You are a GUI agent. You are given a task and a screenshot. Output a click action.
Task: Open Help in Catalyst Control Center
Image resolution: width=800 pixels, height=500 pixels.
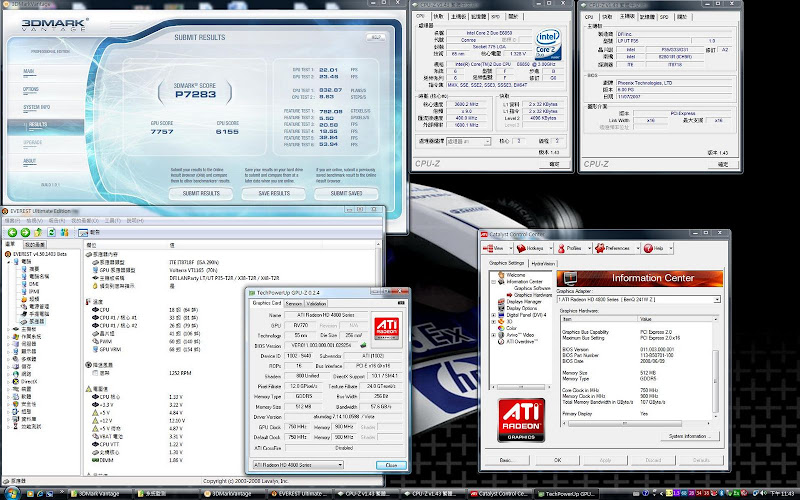coord(654,248)
